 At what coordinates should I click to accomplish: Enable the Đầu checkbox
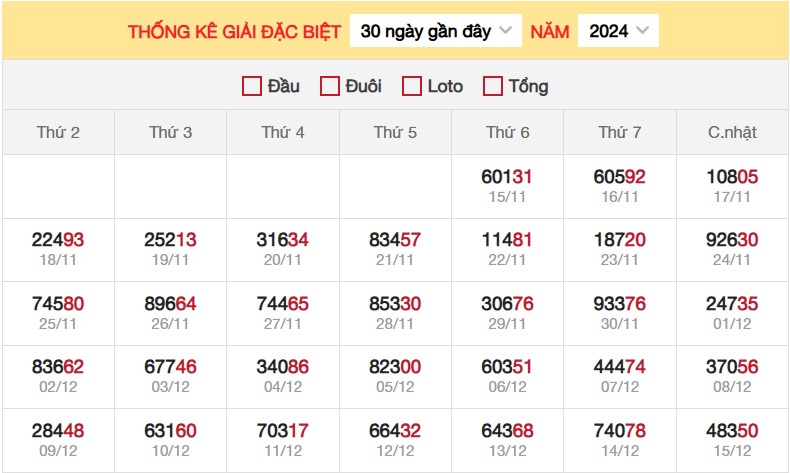point(252,86)
